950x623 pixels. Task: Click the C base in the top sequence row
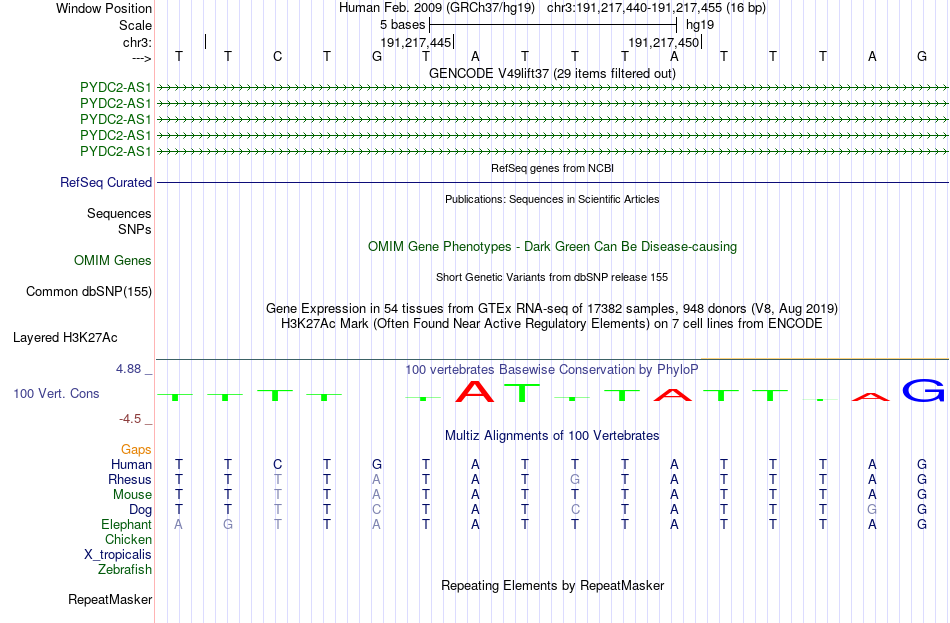coord(277,56)
